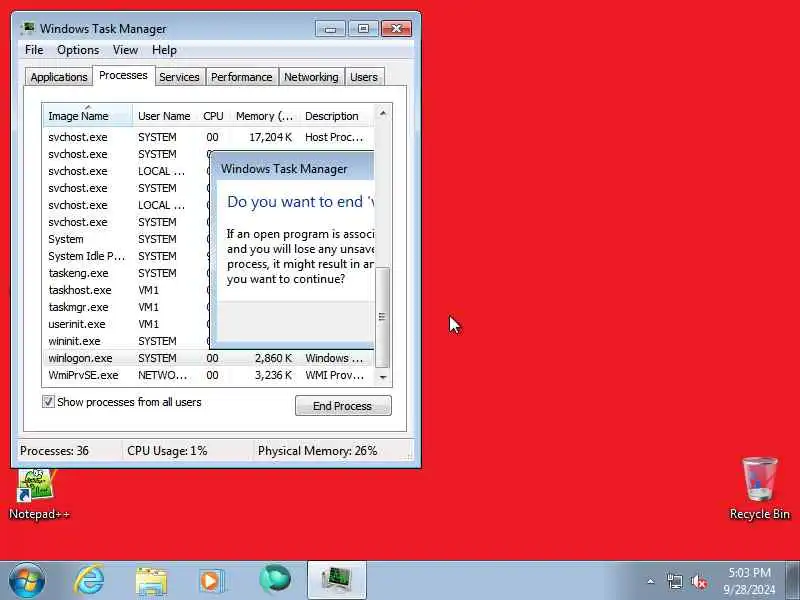Click the muted volume tray icon

point(699,581)
